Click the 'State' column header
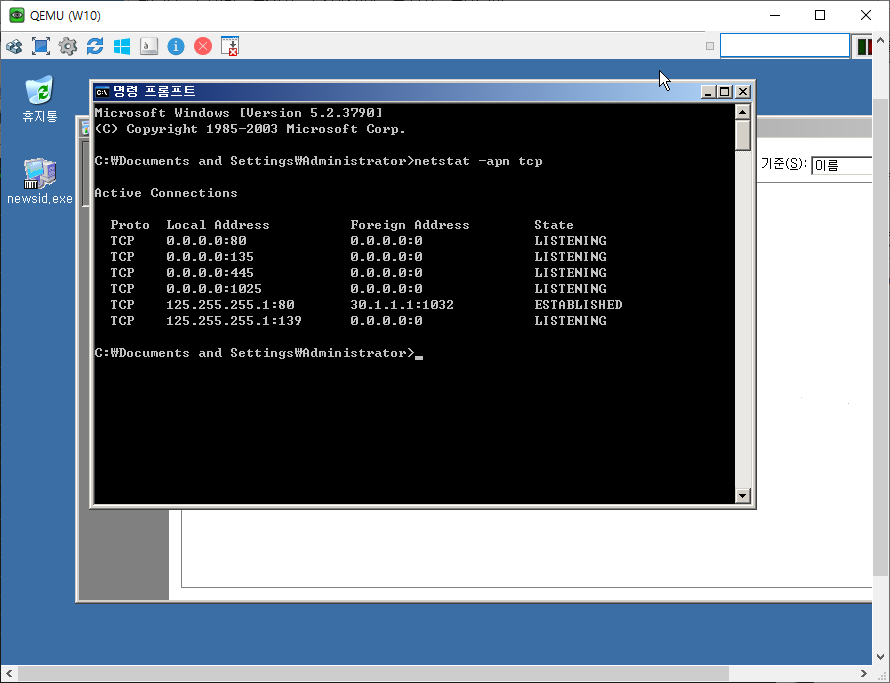Viewport: 890px width, 683px height. tap(554, 225)
